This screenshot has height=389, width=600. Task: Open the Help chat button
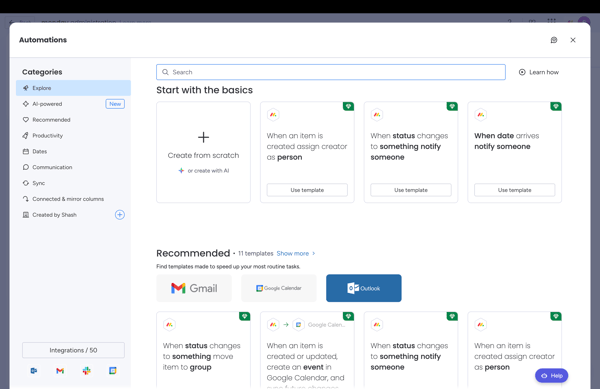pyautogui.click(x=551, y=376)
